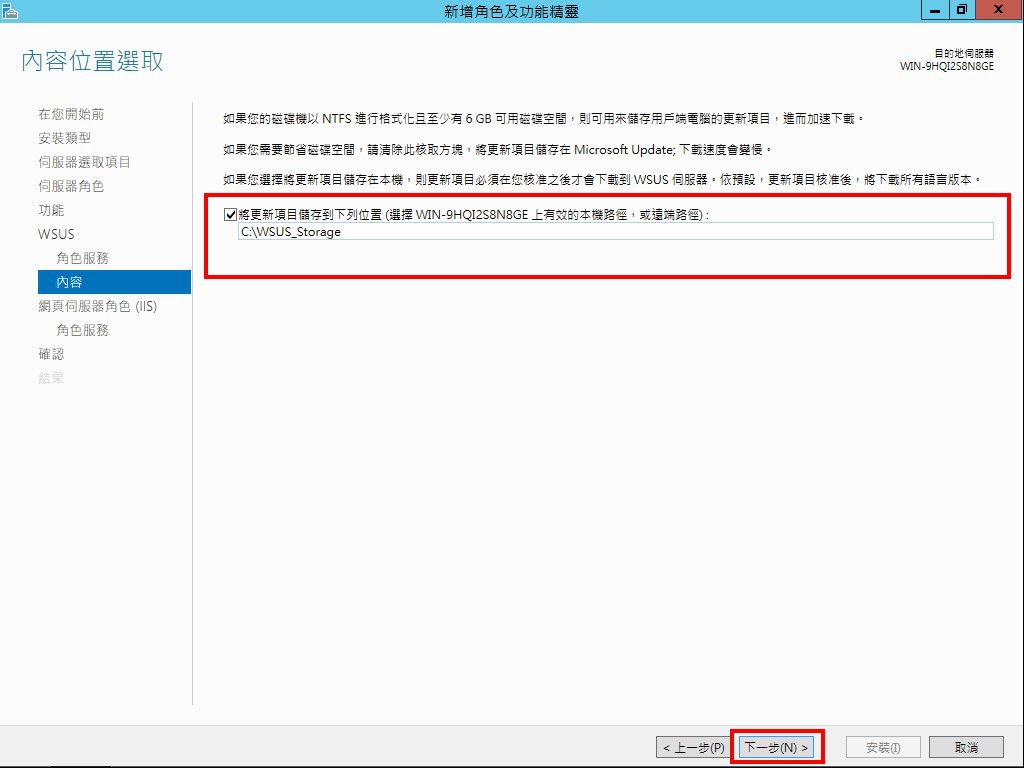The image size is (1024, 768).
Task: Click the sentence about approving updates for WSUS
Action: coord(601,180)
